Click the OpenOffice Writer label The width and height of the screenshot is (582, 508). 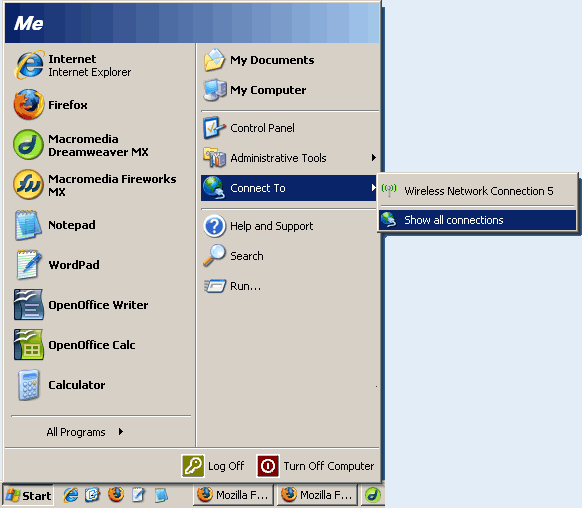98,305
